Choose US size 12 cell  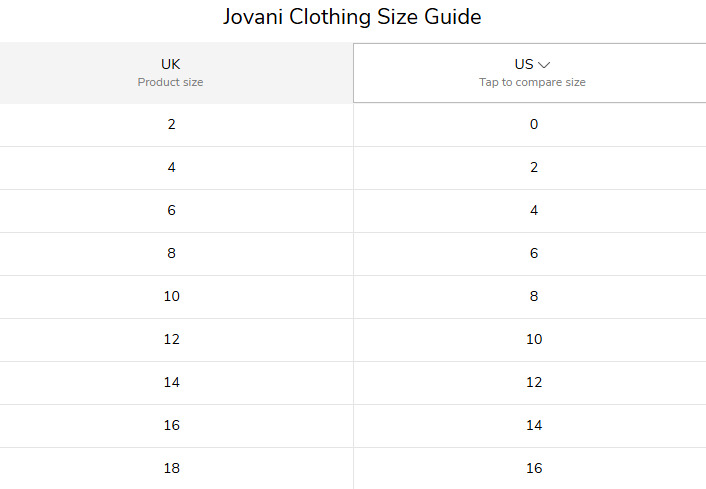530,383
